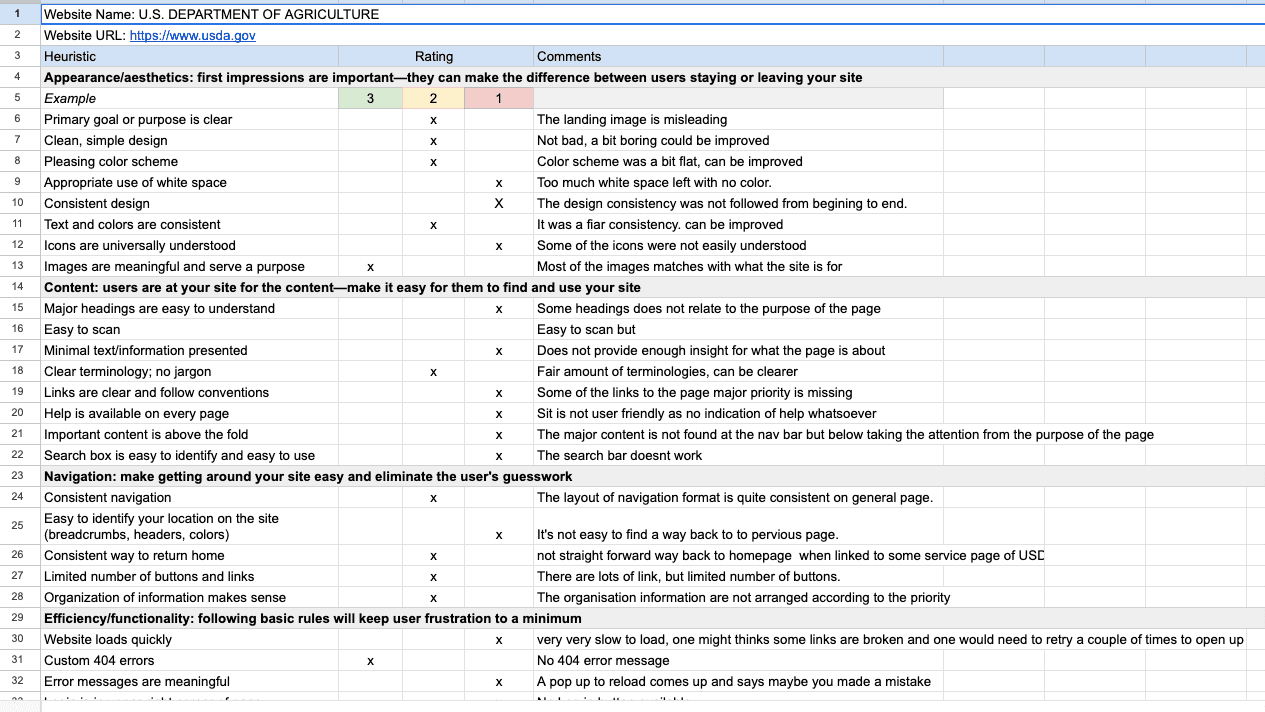
Task: Click the Comments header cell
Action: (x=737, y=56)
